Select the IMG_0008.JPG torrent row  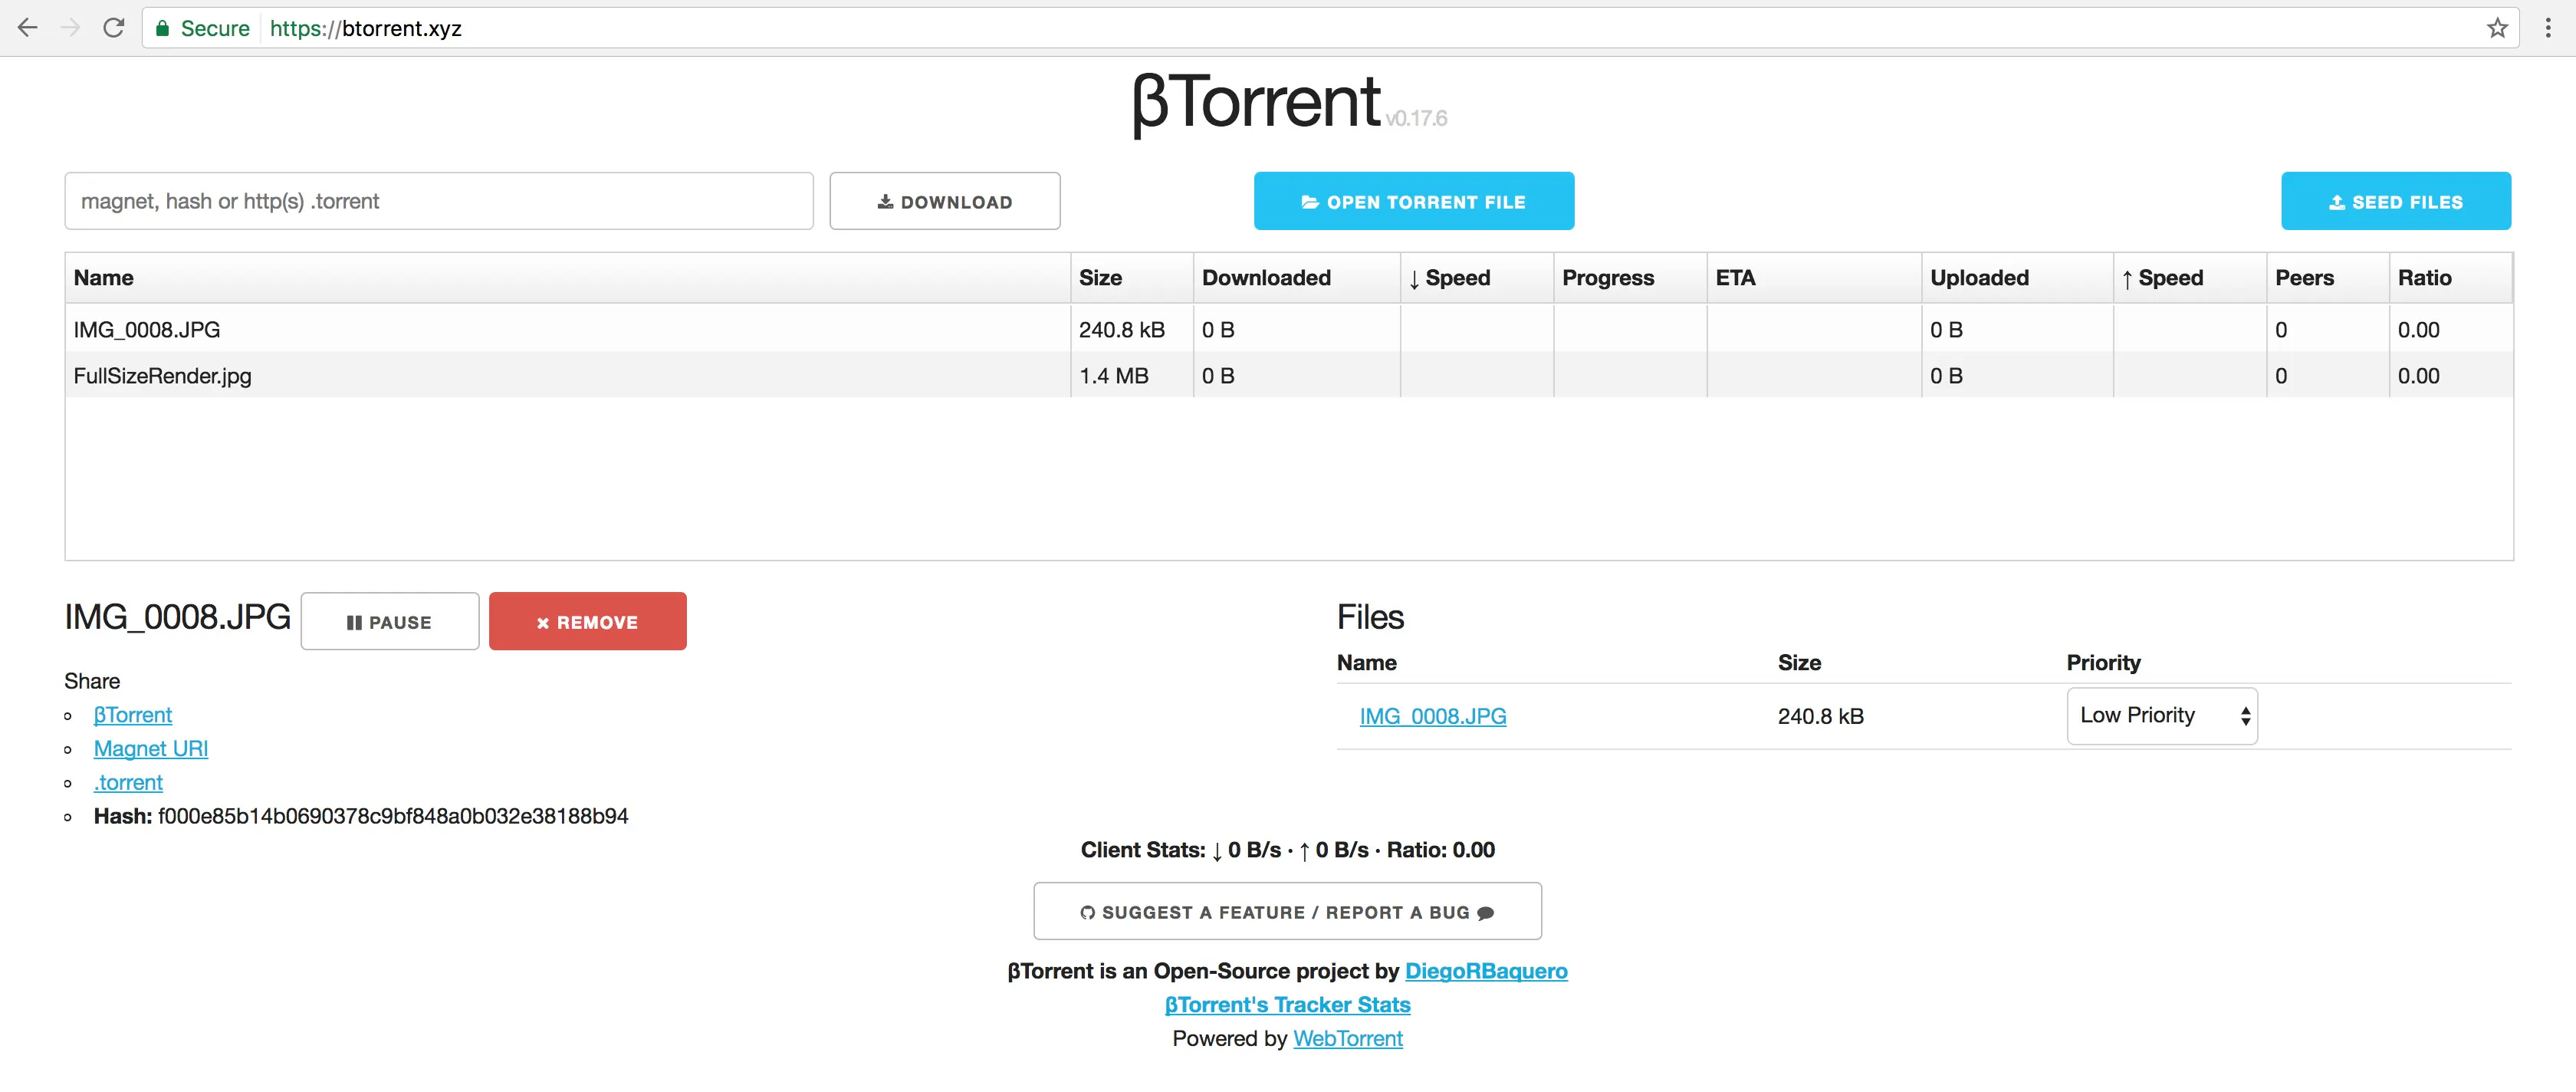coord(1289,329)
